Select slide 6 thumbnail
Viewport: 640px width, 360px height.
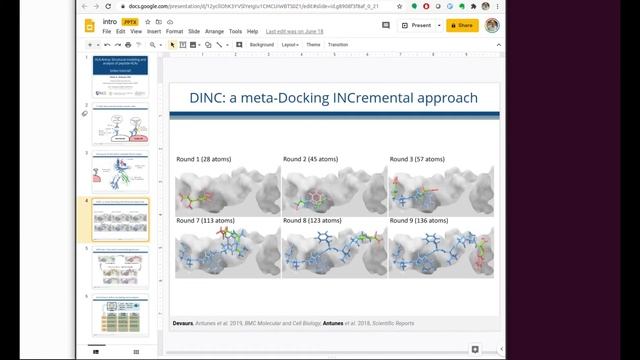(x=120, y=315)
